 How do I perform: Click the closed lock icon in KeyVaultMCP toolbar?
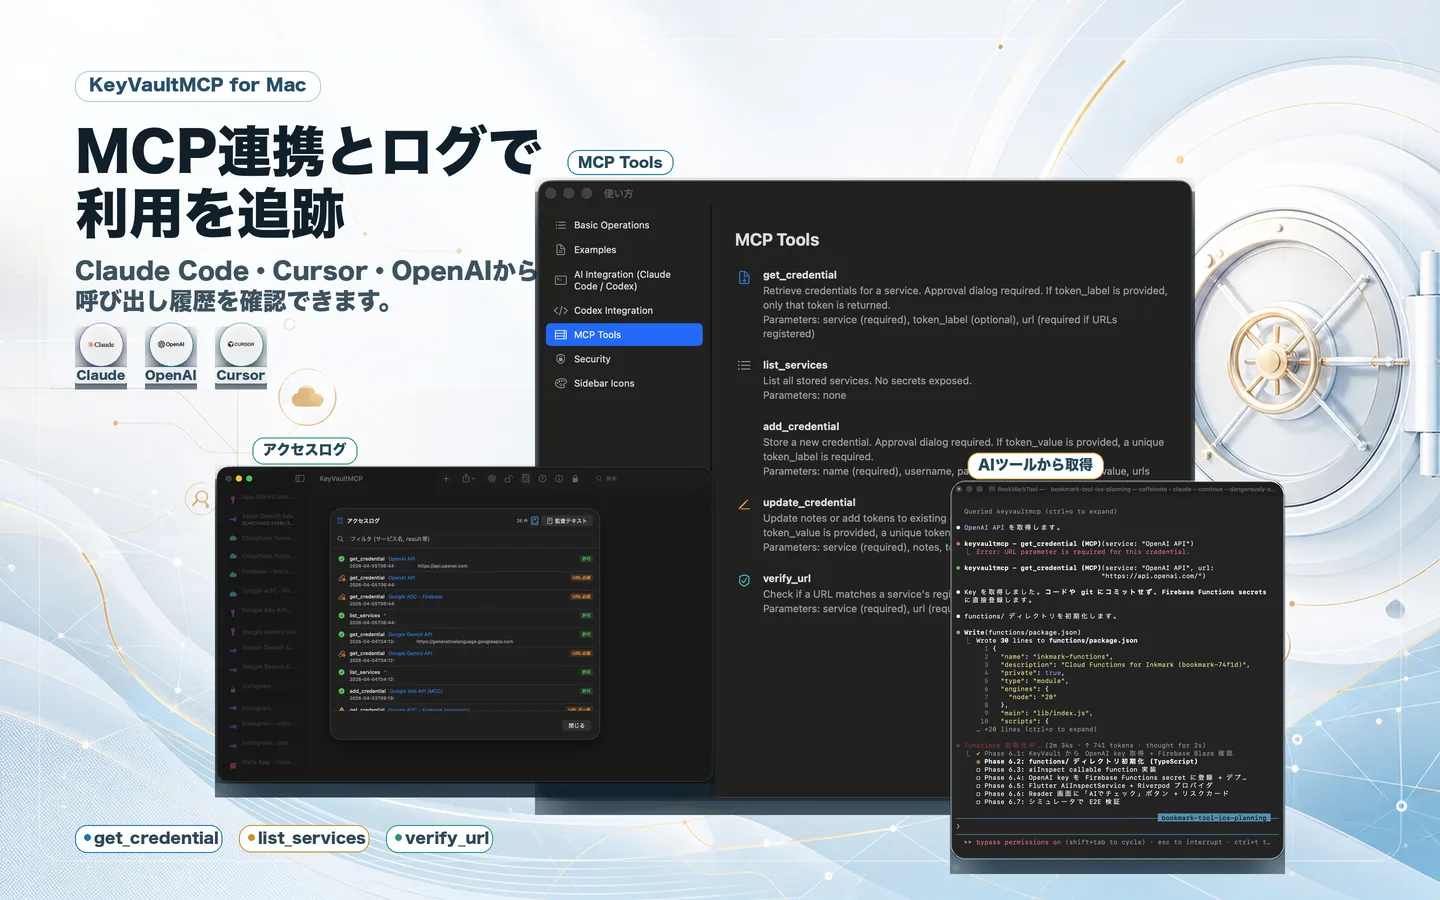(x=575, y=479)
